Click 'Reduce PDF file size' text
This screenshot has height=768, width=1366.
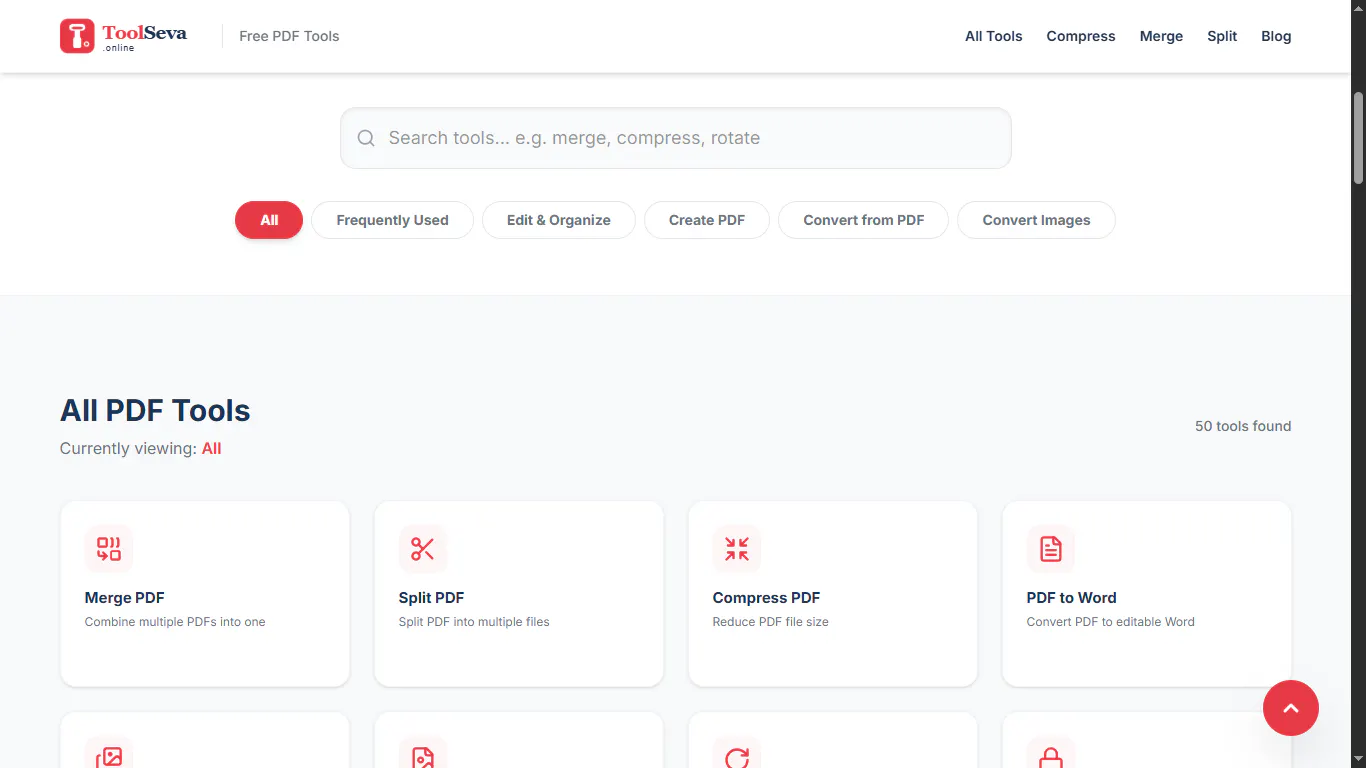[x=771, y=622]
